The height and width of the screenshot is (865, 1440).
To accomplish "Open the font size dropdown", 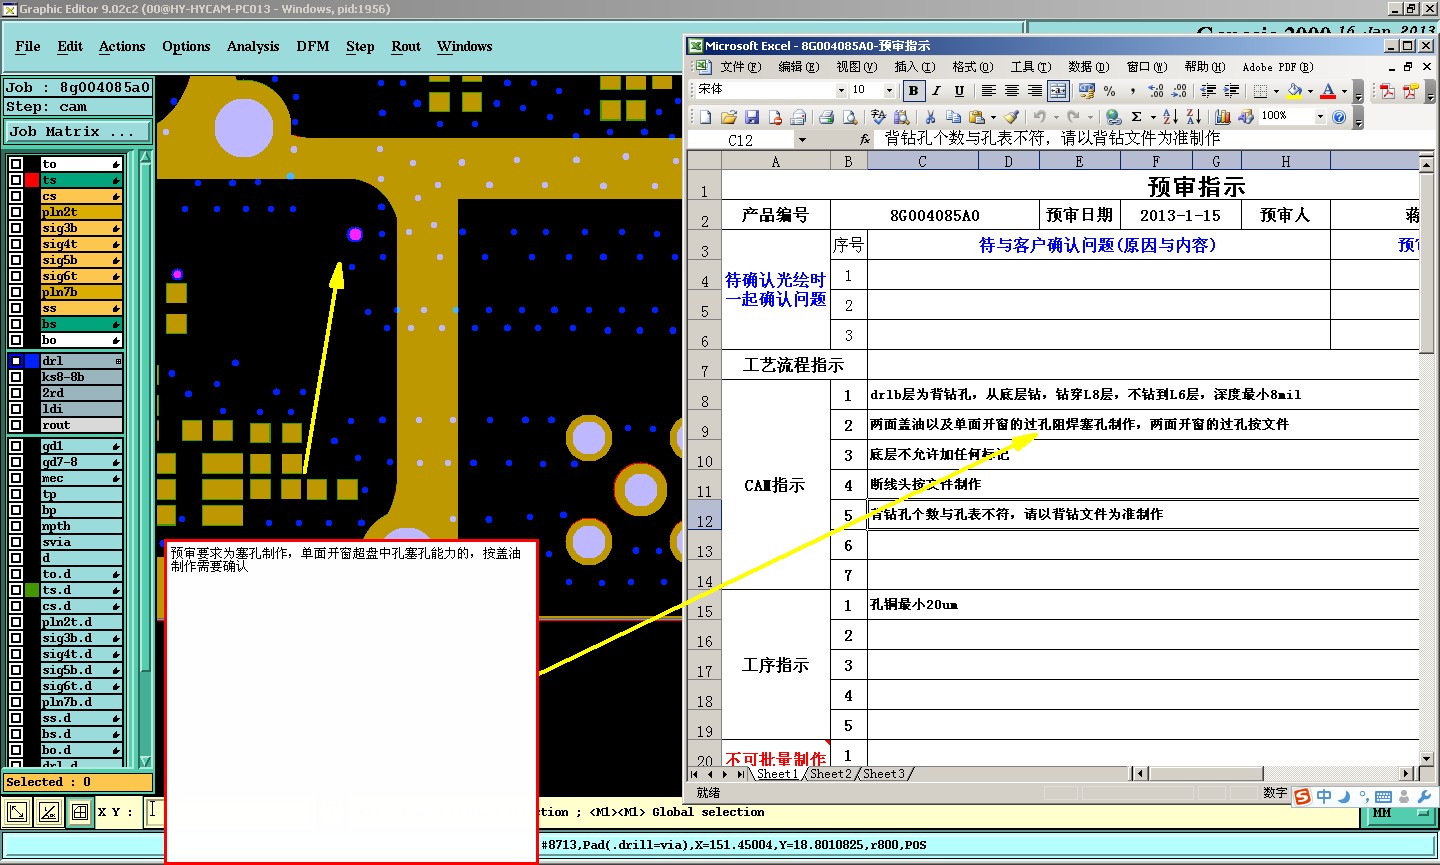I will [889, 90].
